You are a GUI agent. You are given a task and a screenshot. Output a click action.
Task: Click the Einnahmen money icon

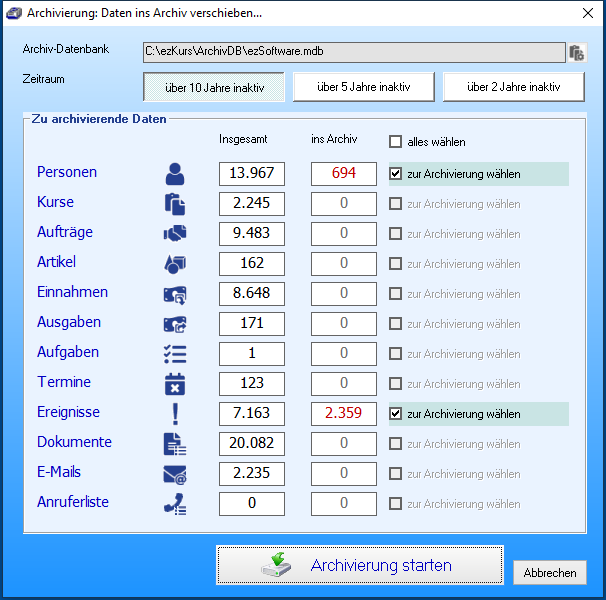[175, 294]
